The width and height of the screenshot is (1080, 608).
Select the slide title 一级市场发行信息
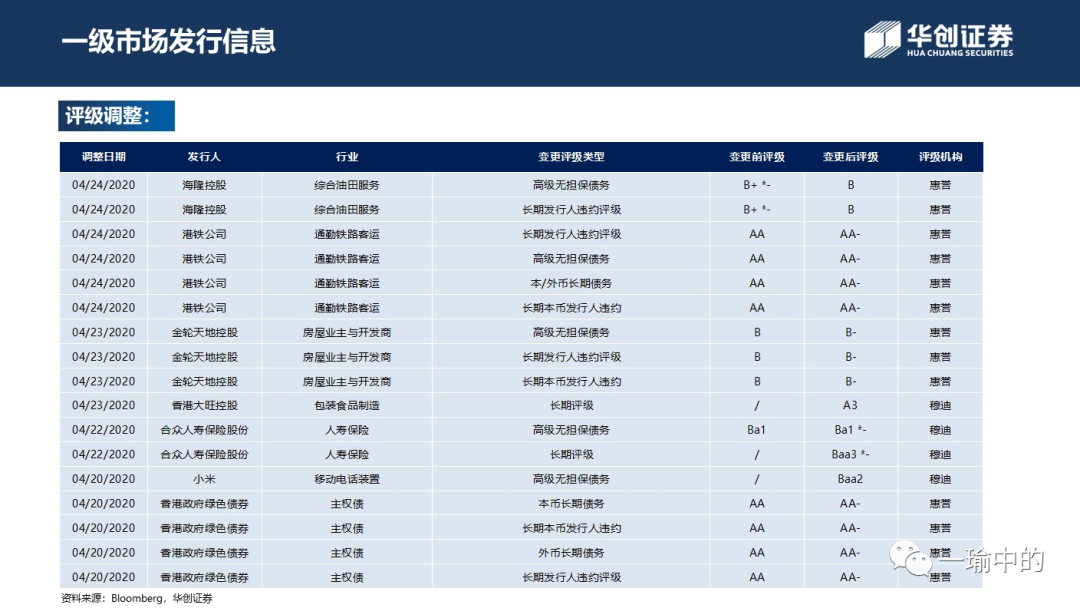[x=169, y=41]
